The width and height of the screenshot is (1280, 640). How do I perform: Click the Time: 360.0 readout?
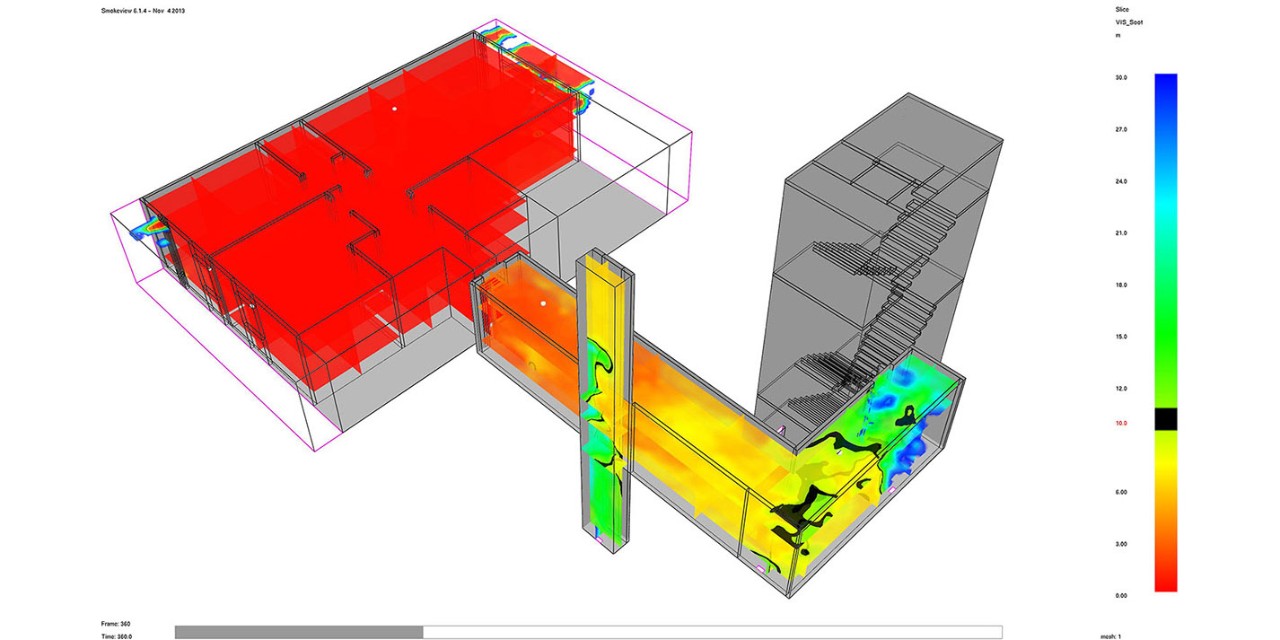click(x=117, y=636)
